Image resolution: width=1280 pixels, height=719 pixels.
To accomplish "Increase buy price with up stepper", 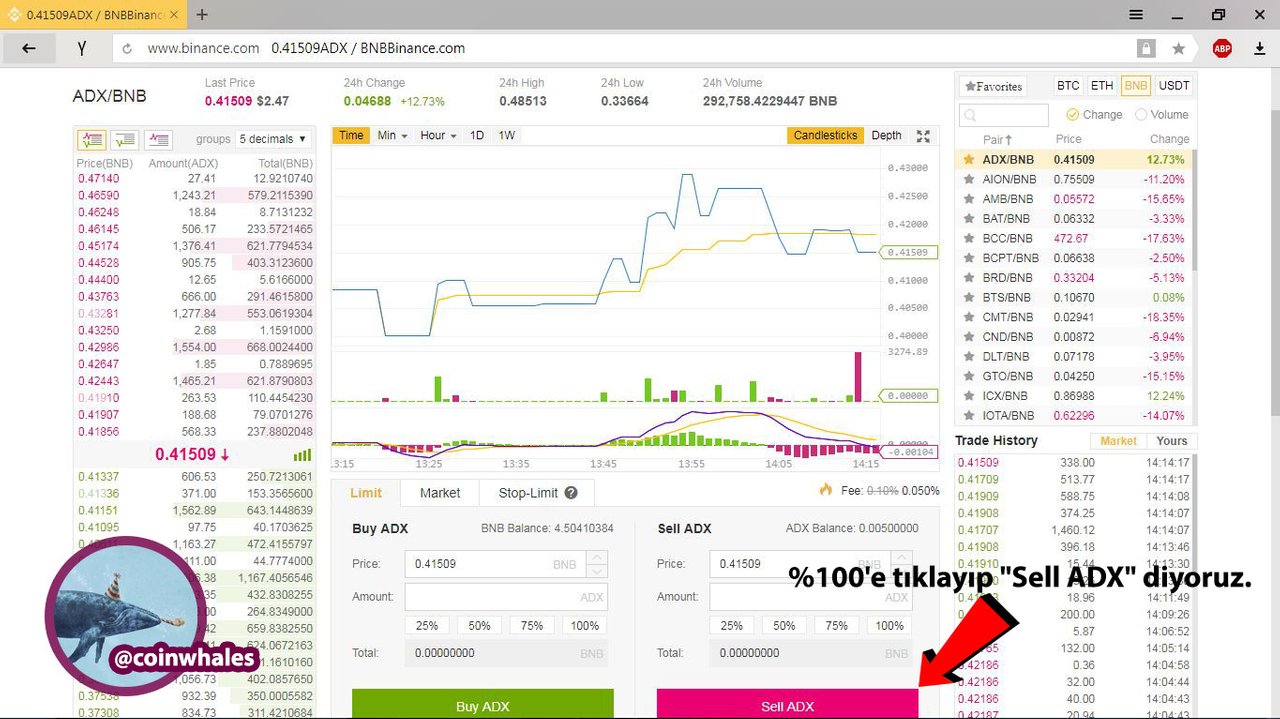I will tap(596, 558).
